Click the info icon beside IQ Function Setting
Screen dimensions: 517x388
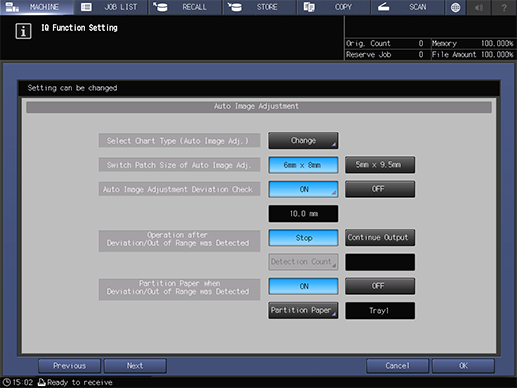(x=23, y=31)
